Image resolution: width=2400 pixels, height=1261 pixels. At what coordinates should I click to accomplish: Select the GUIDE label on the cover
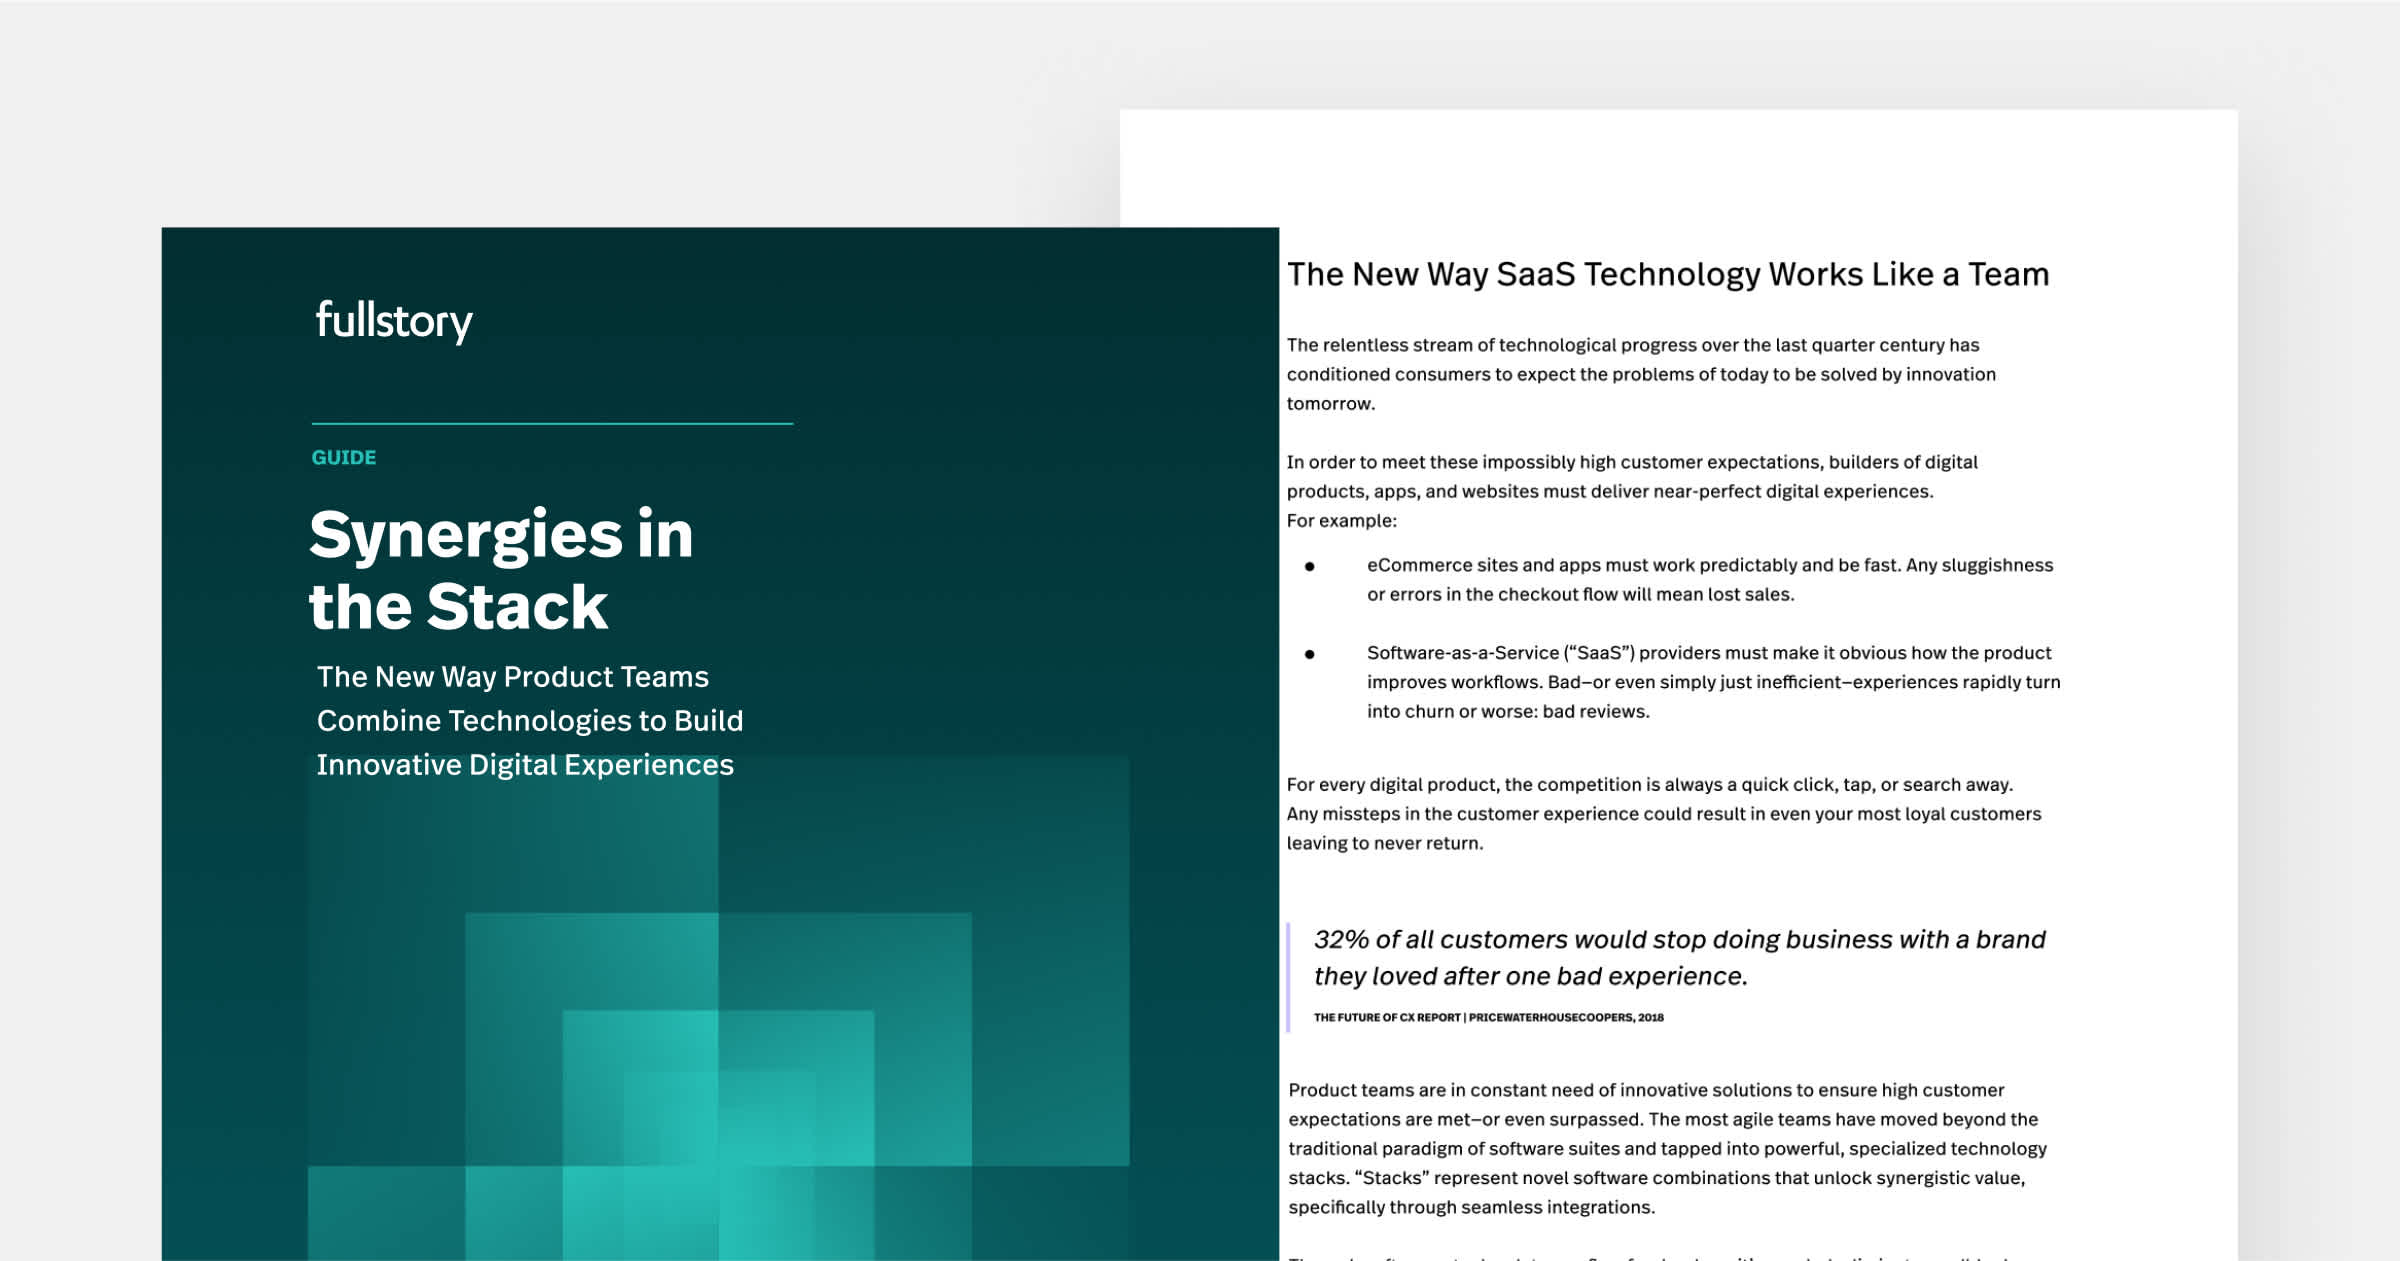click(344, 457)
